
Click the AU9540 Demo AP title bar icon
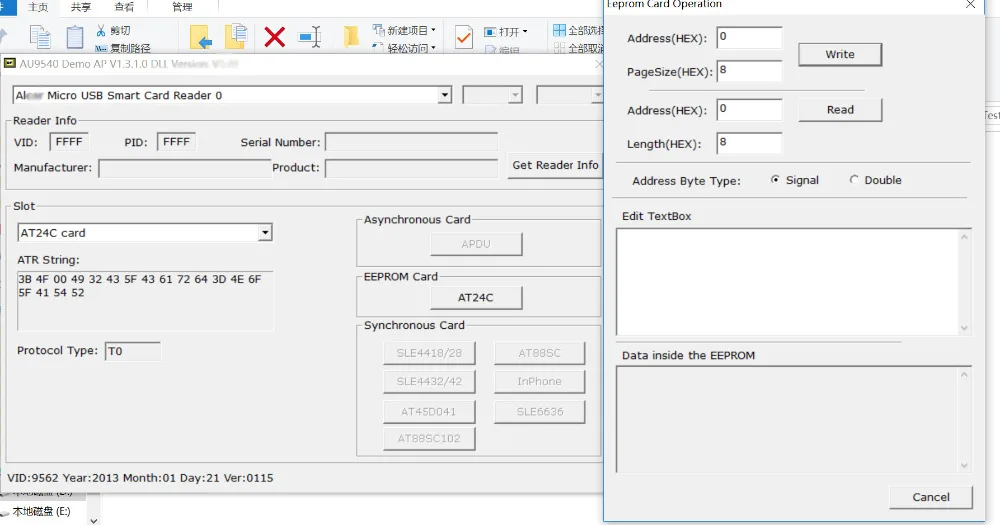pyautogui.click(x=10, y=63)
